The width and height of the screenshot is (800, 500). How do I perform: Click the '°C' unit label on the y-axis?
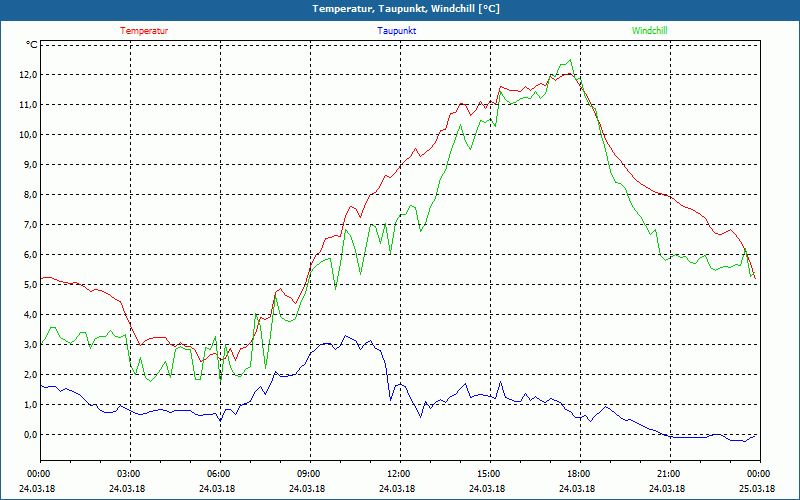tap(31, 45)
